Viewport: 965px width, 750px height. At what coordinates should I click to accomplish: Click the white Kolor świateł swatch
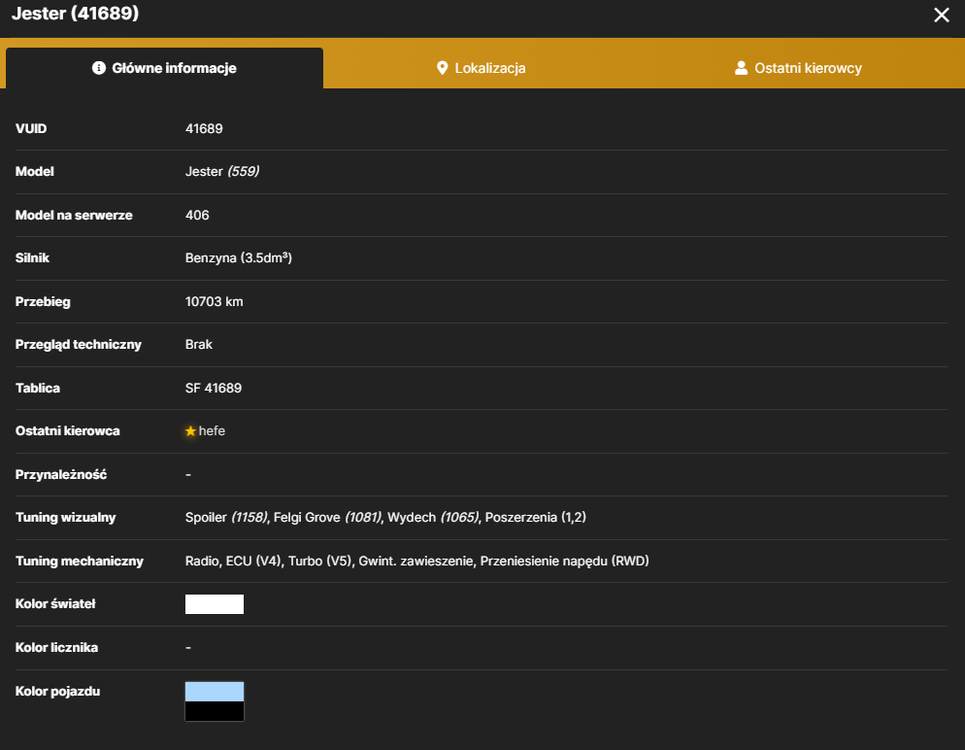coord(214,604)
